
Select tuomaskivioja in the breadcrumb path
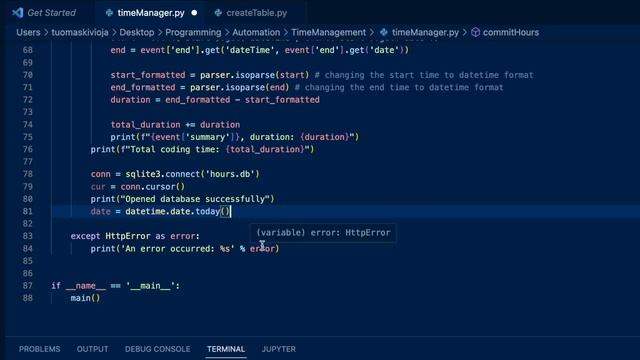tap(80, 32)
